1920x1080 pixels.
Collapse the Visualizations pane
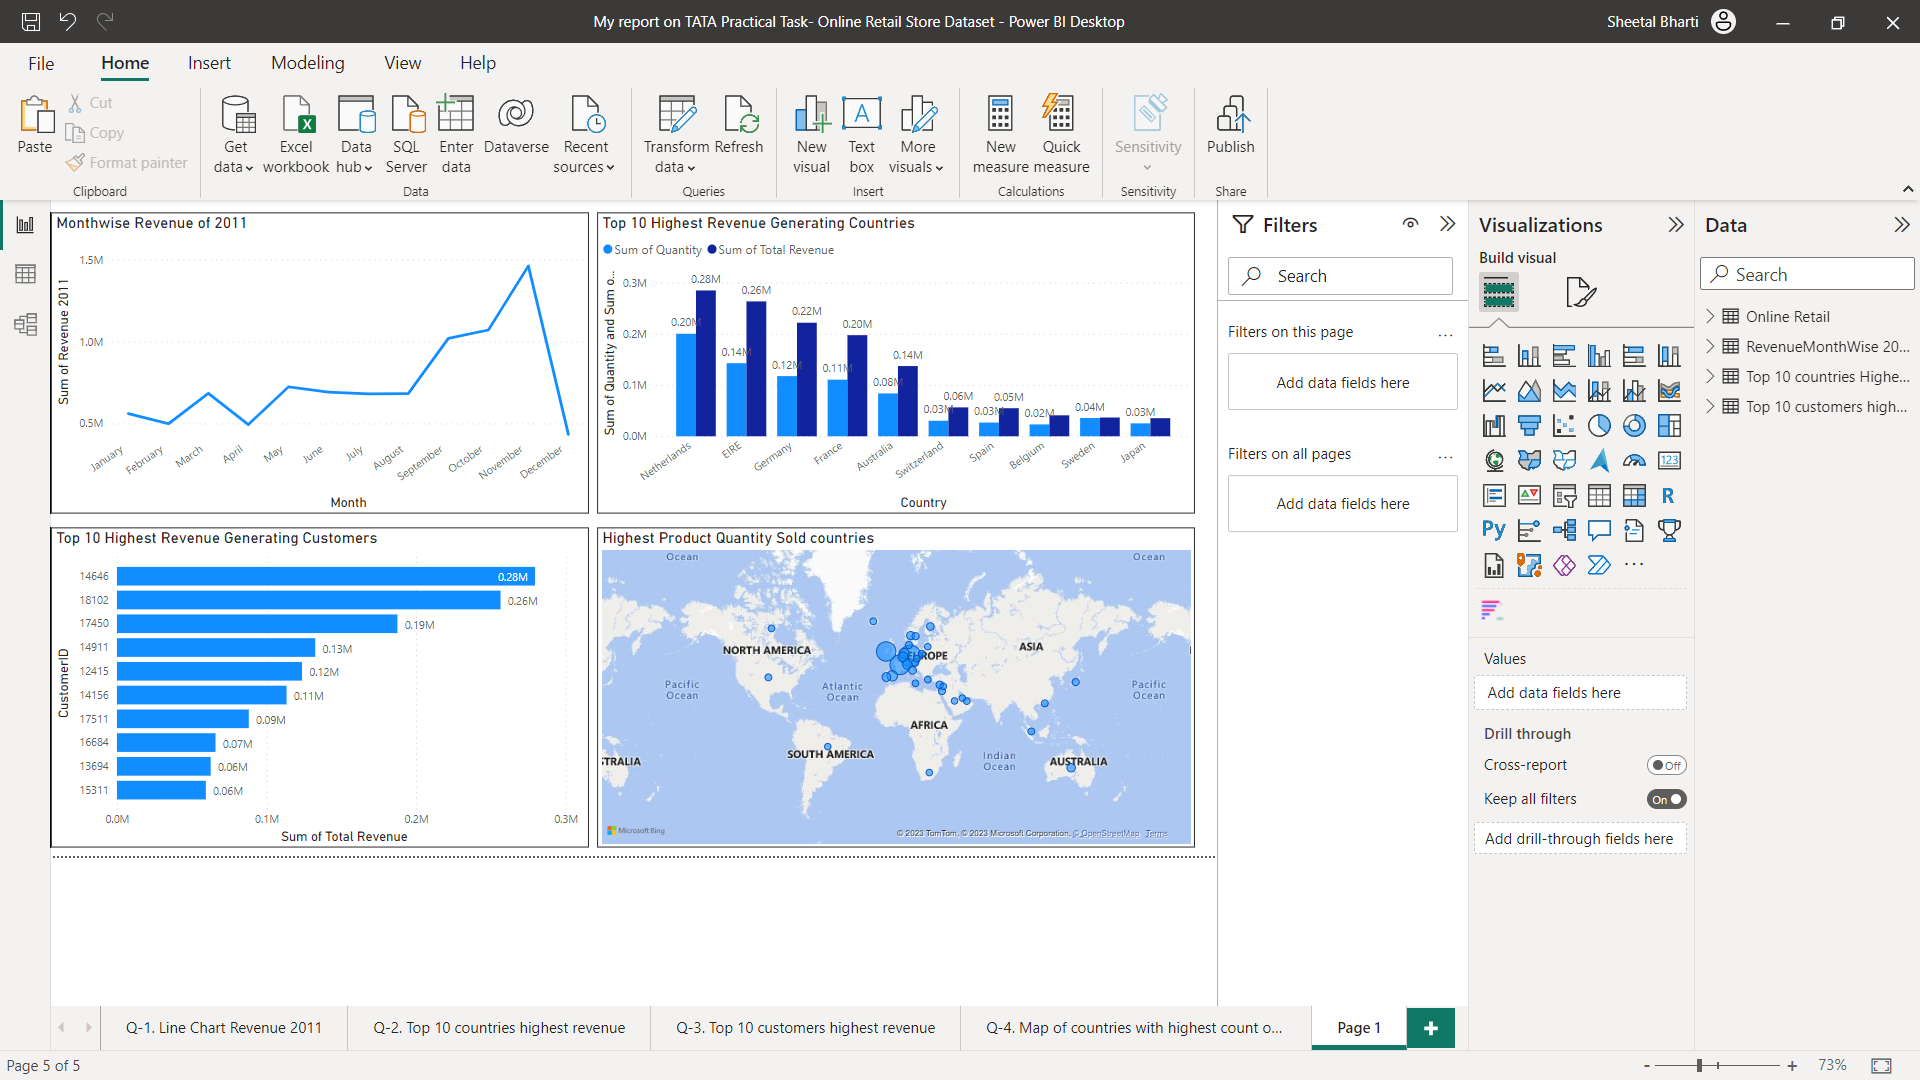point(1676,225)
